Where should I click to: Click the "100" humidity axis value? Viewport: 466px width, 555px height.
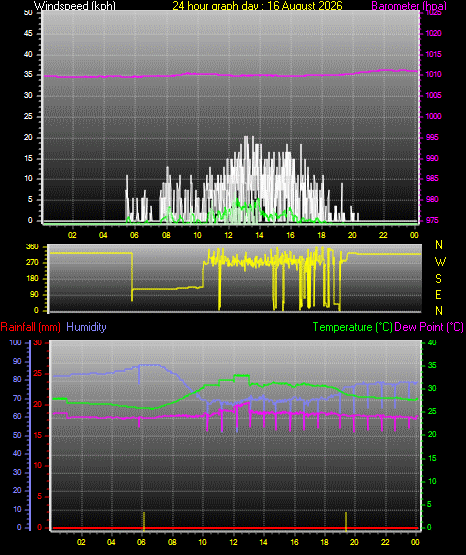[x=16, y=342]
